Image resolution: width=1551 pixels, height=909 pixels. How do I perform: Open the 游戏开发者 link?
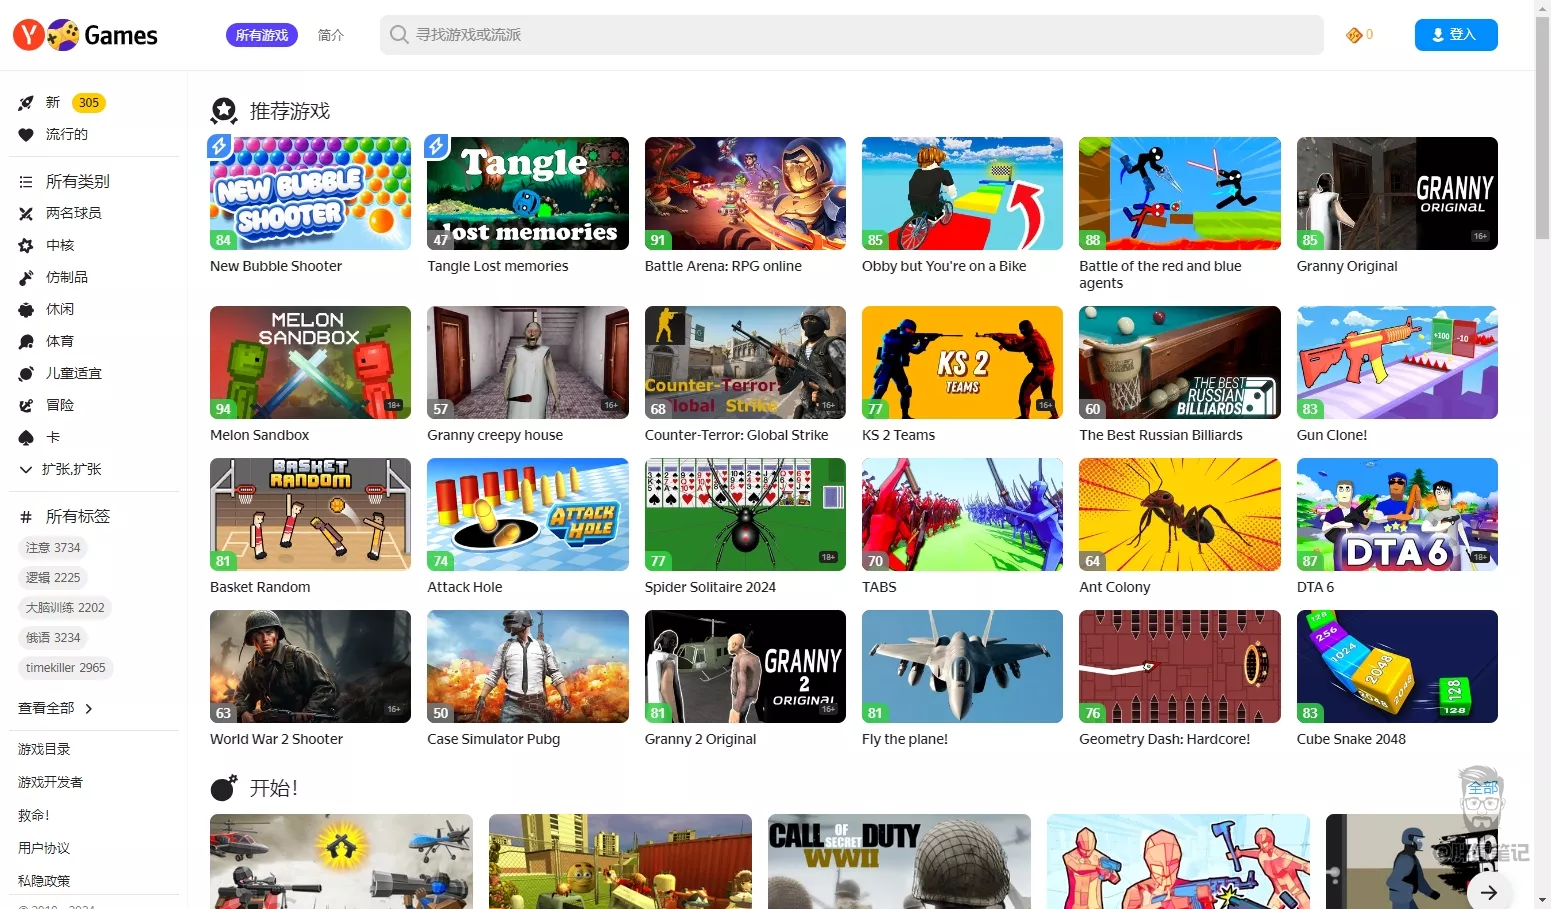[x=50, y=782]
